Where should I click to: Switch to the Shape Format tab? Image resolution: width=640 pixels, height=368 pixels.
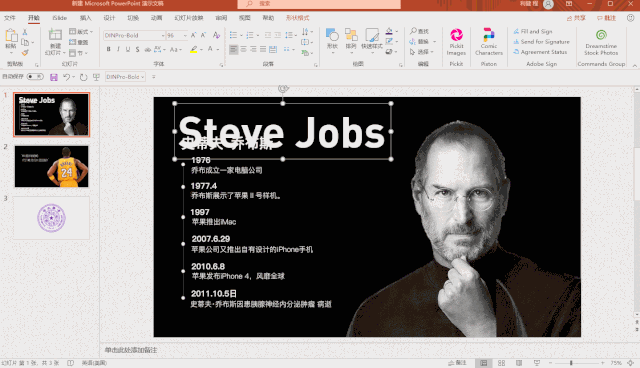pyautogui.click(x=298, y=18)
